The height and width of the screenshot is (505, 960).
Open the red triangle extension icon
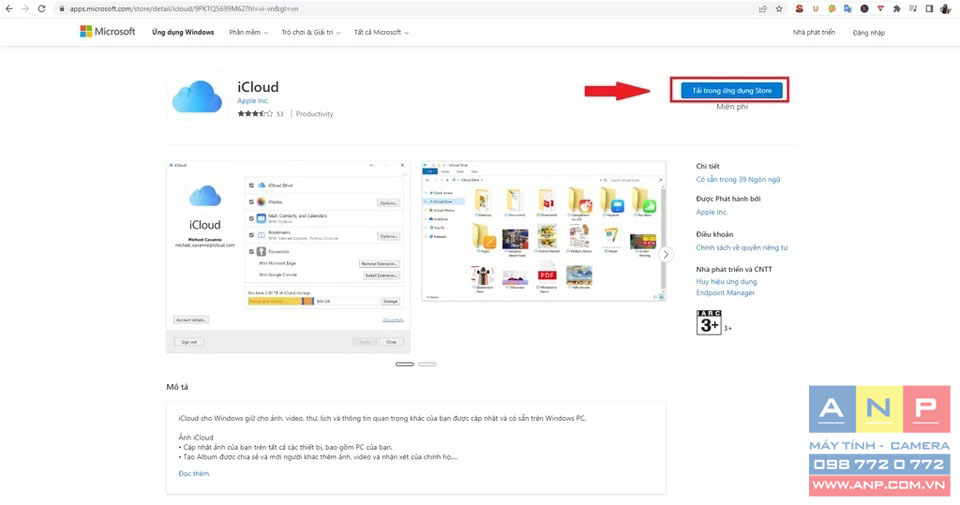[880, 9]
